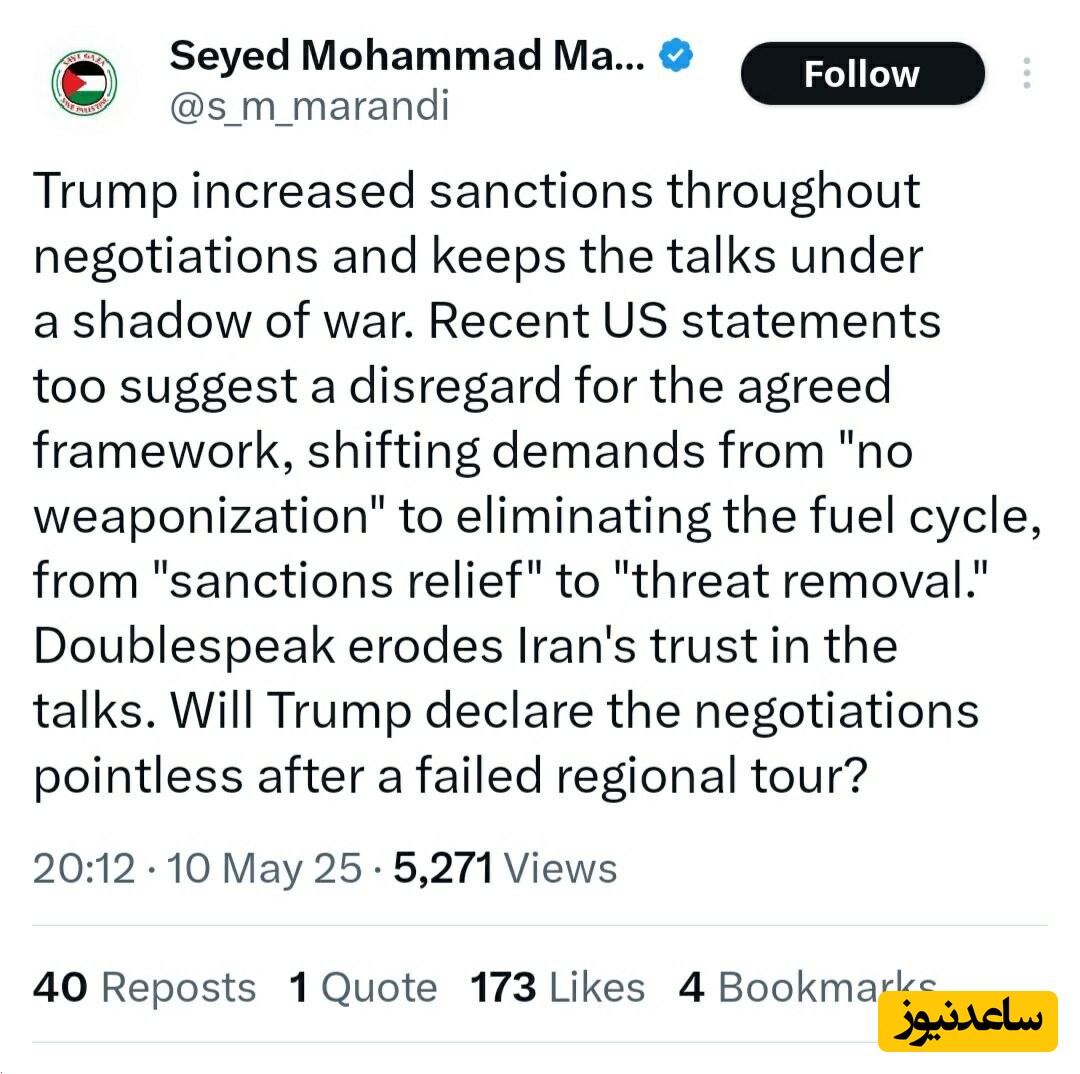Click the yellow Saednews watermark logo
The height and width of the screenshot is (1074, 1080).
tap(967, 1020)
